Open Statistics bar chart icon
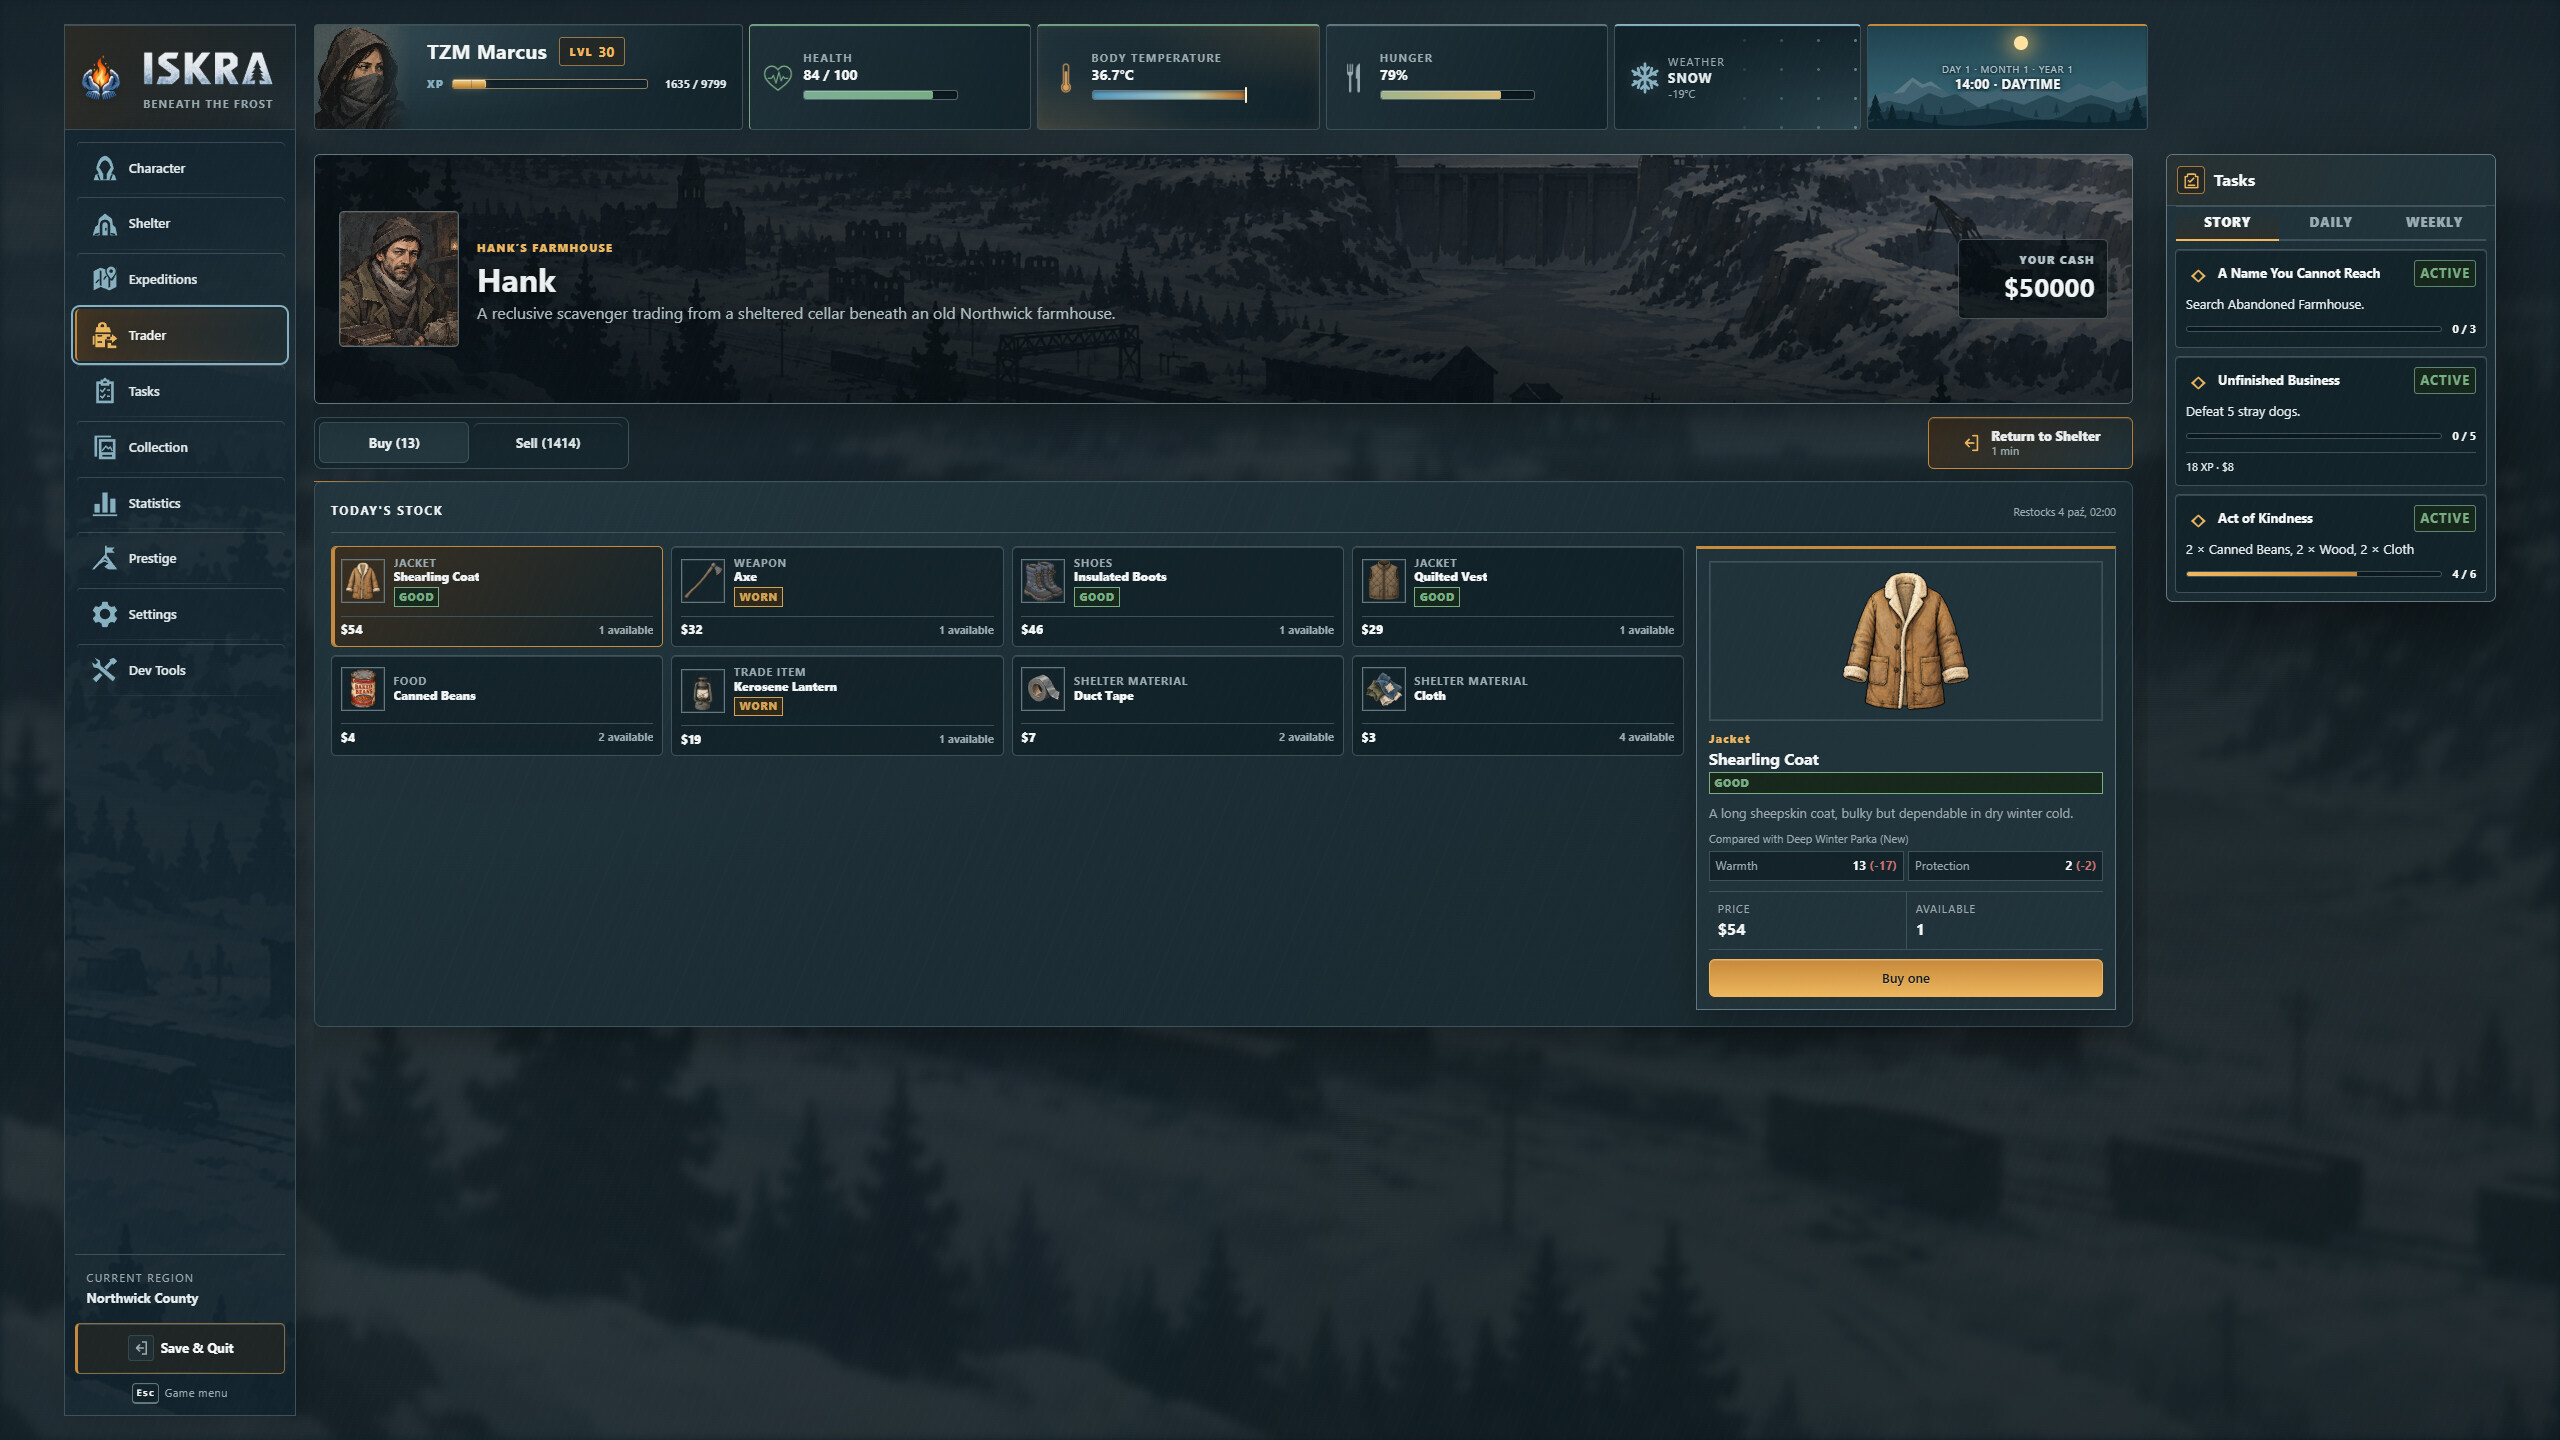 [105, 503]
